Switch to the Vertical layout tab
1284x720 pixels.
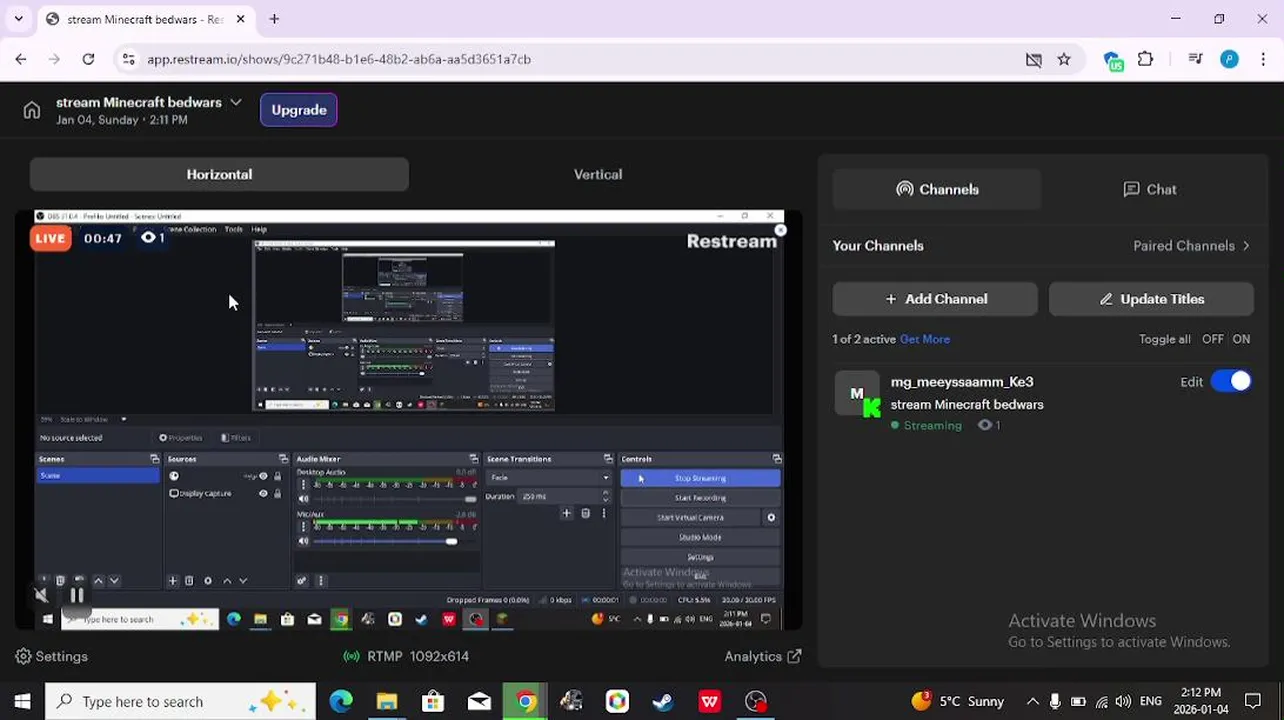click(x=598, y=174)
